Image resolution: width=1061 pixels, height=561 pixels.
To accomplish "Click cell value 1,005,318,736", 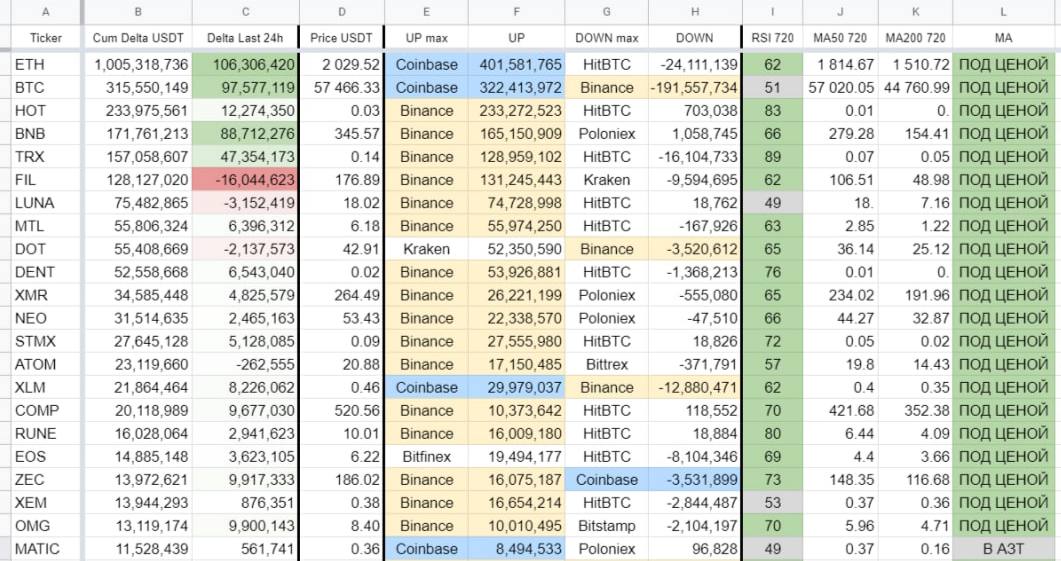I will tap(138, 65).
